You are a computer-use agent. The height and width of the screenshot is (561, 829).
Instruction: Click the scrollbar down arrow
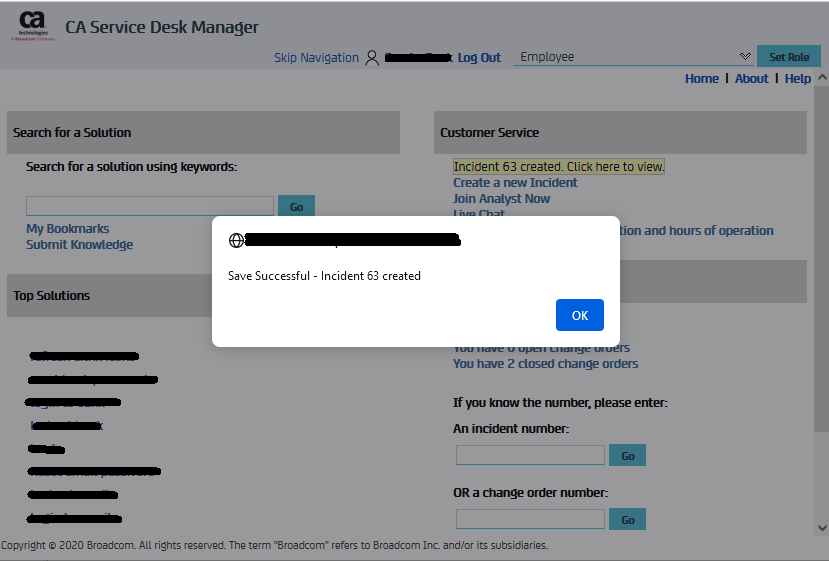click(x=822, y=528)
